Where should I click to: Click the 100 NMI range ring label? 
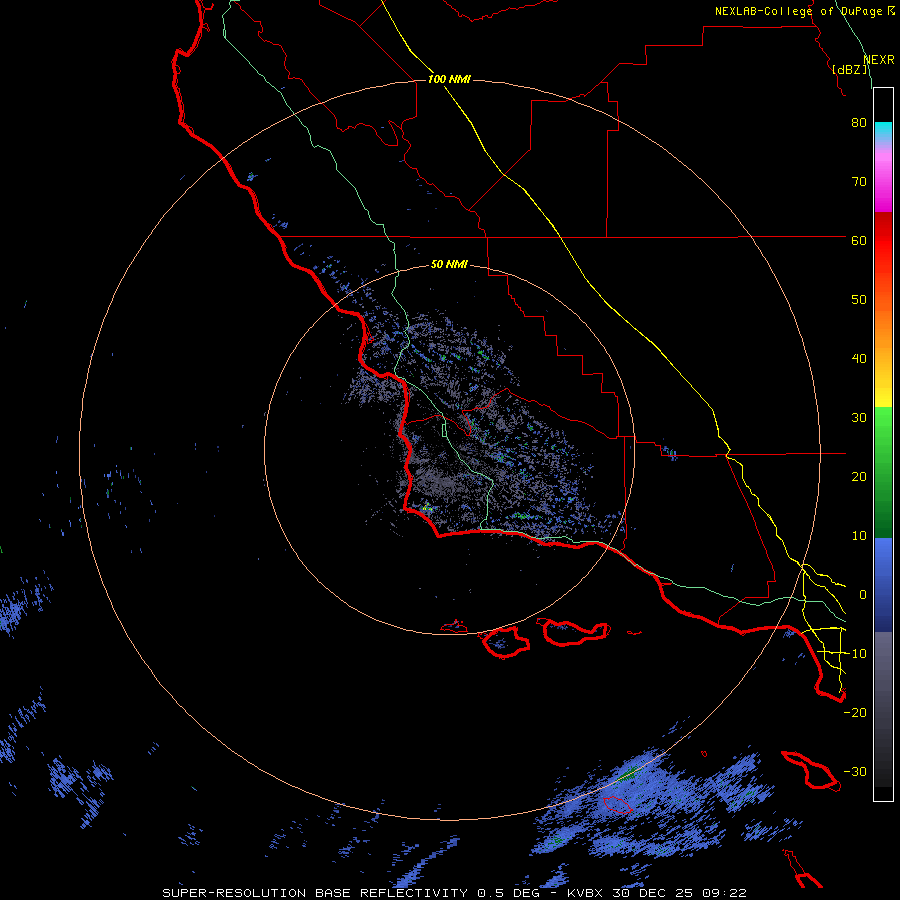coord(449,79)
